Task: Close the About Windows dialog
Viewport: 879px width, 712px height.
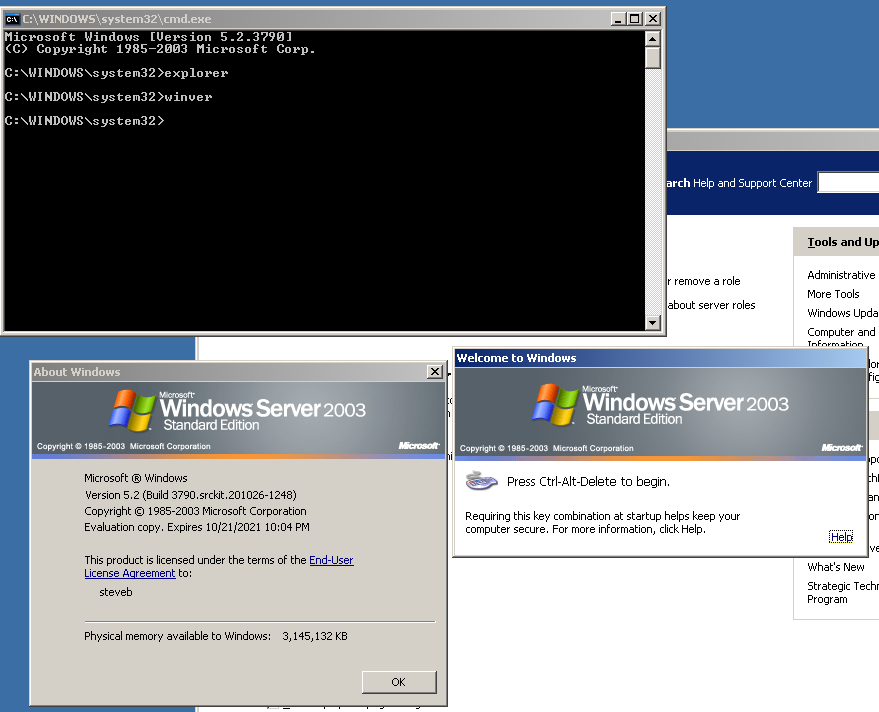Action: pos(435,372)
